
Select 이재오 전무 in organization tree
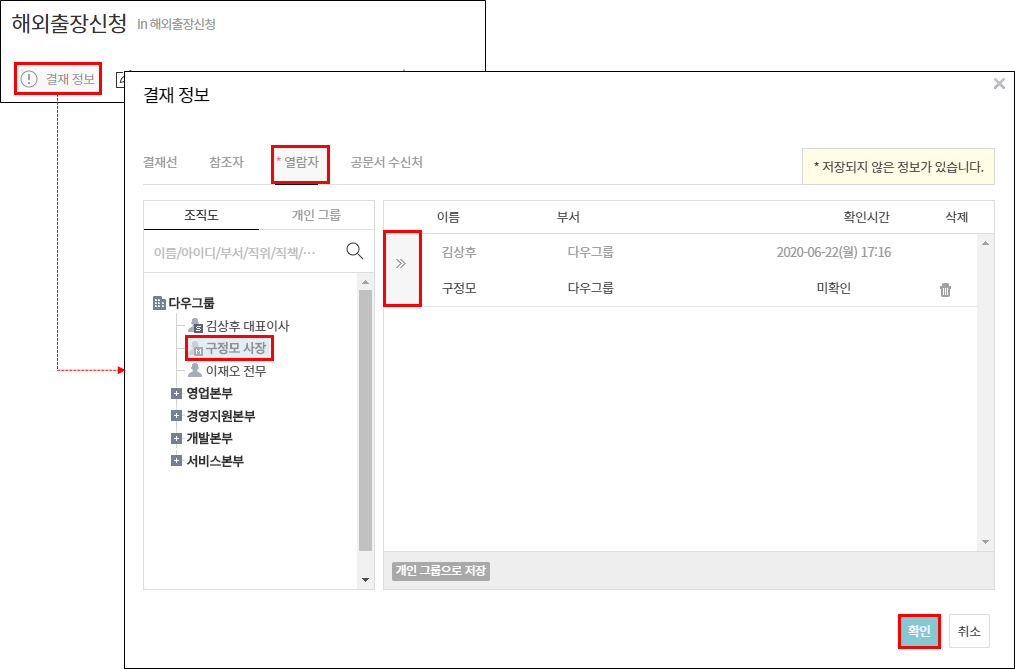pos(235,371)
